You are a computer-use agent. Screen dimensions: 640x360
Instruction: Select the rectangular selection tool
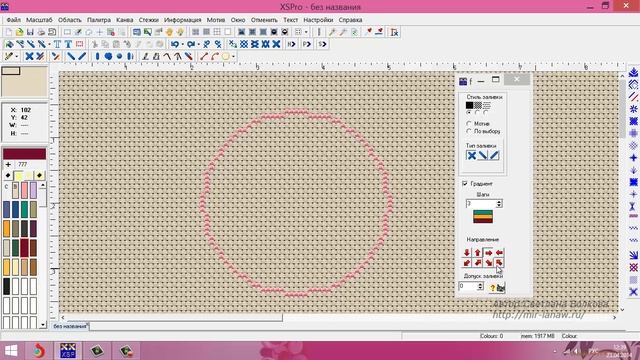pos(67,32)
